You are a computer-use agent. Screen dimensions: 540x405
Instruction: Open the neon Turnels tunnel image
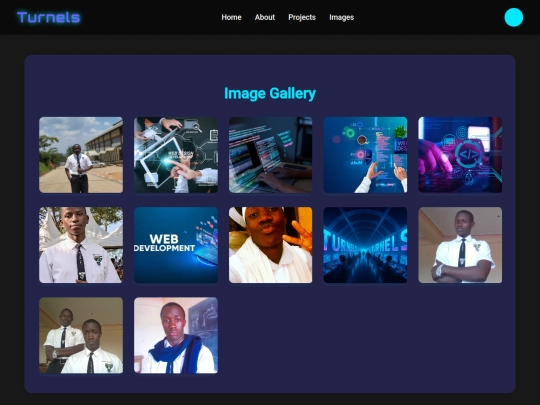tap(365, 245)
